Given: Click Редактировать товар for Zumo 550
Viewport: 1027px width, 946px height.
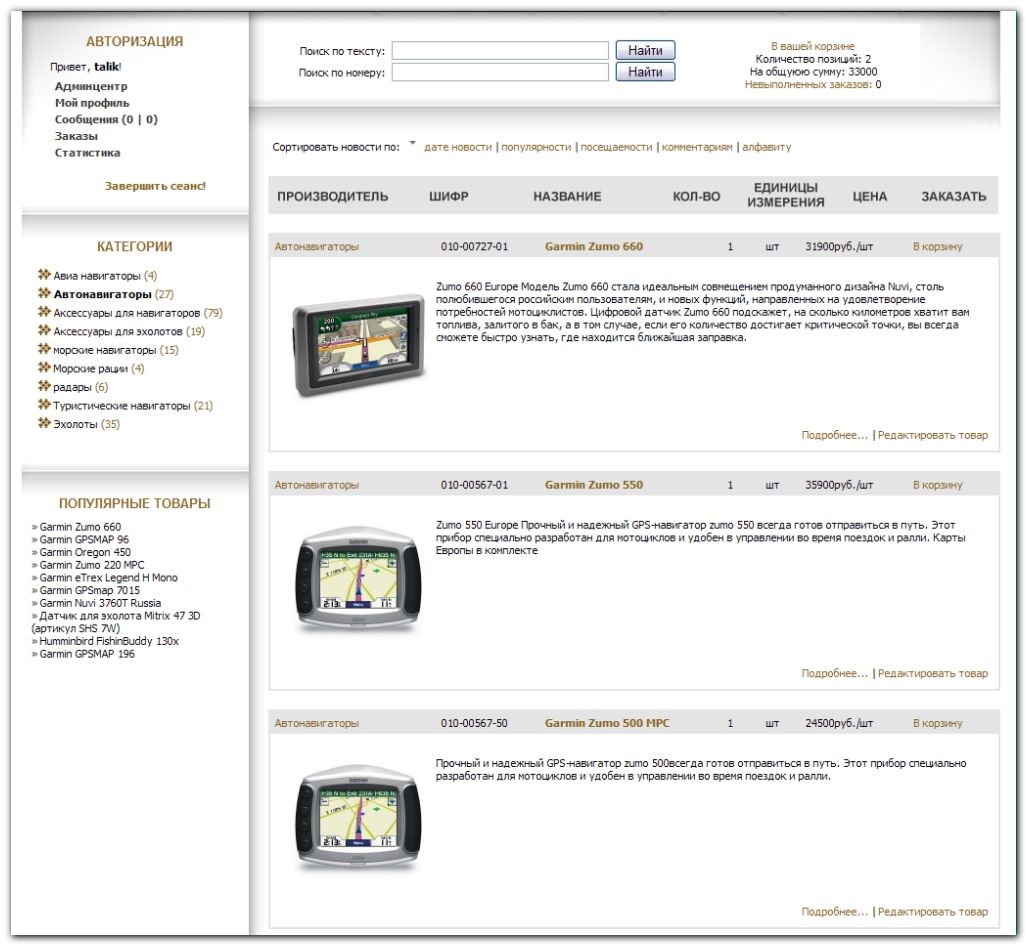Looking at the screenshot, I should (933, 673).
